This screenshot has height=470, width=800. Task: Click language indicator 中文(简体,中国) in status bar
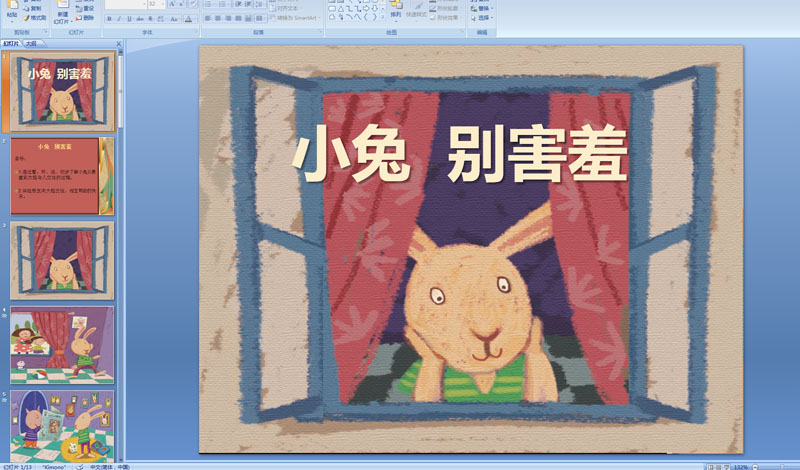point(109,467)
